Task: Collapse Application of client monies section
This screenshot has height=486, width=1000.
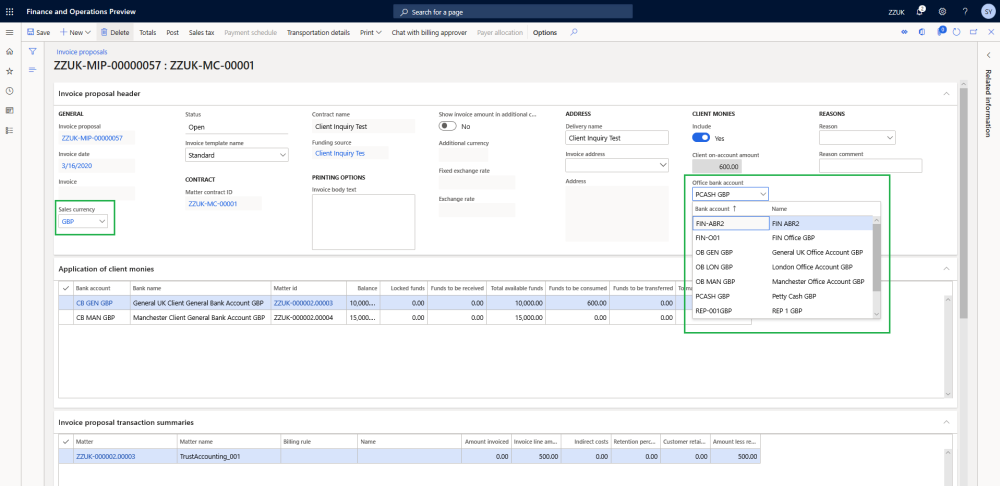Action: tap(946, 269)
